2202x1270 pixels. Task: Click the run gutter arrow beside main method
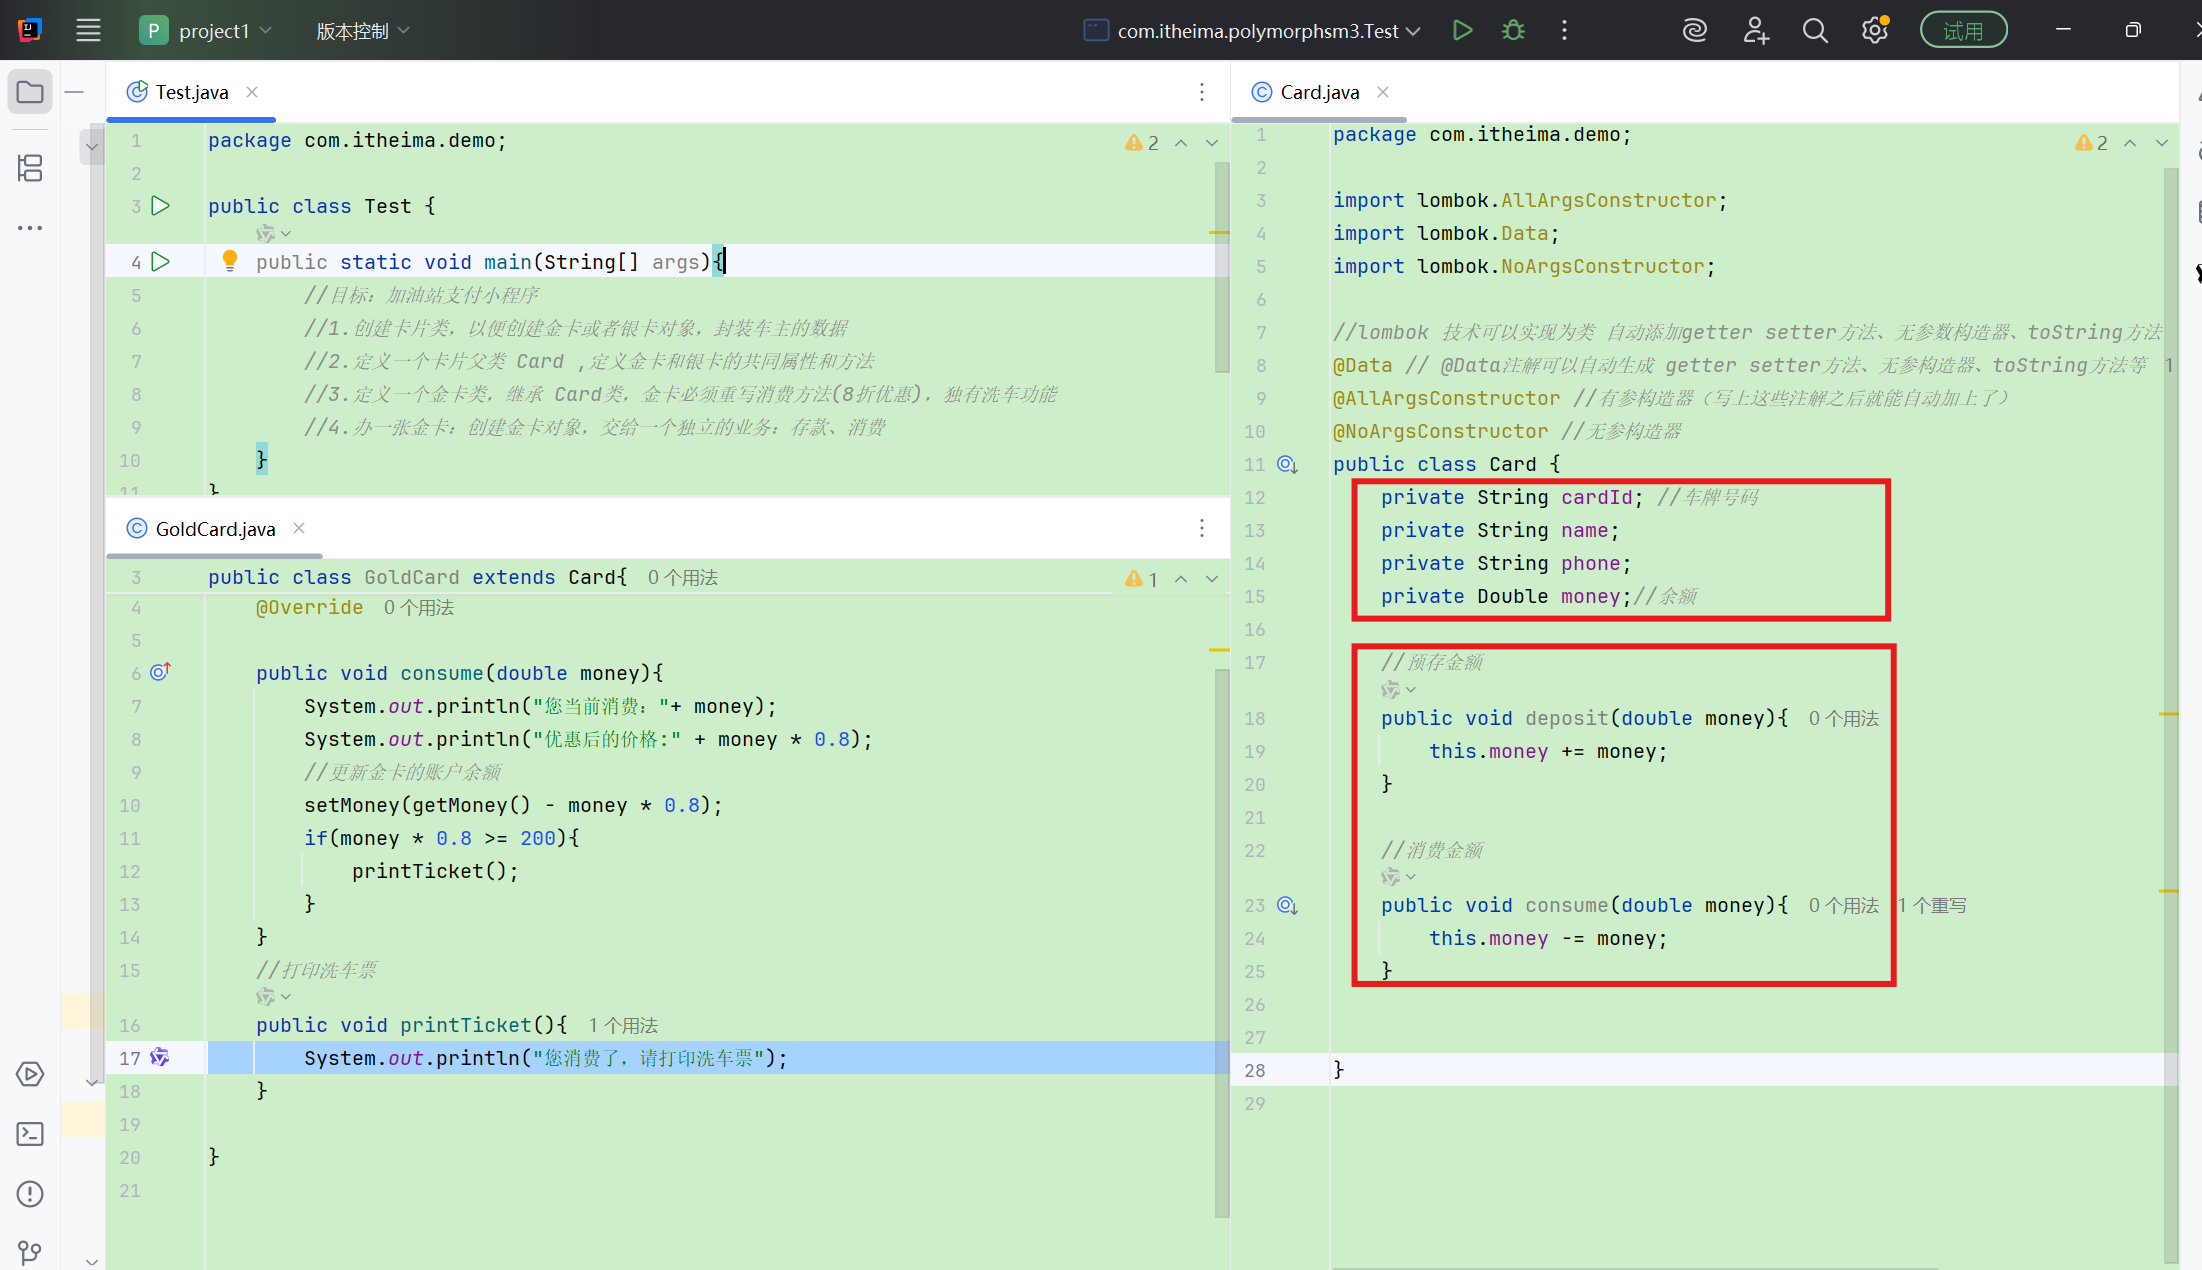point(160,262)
